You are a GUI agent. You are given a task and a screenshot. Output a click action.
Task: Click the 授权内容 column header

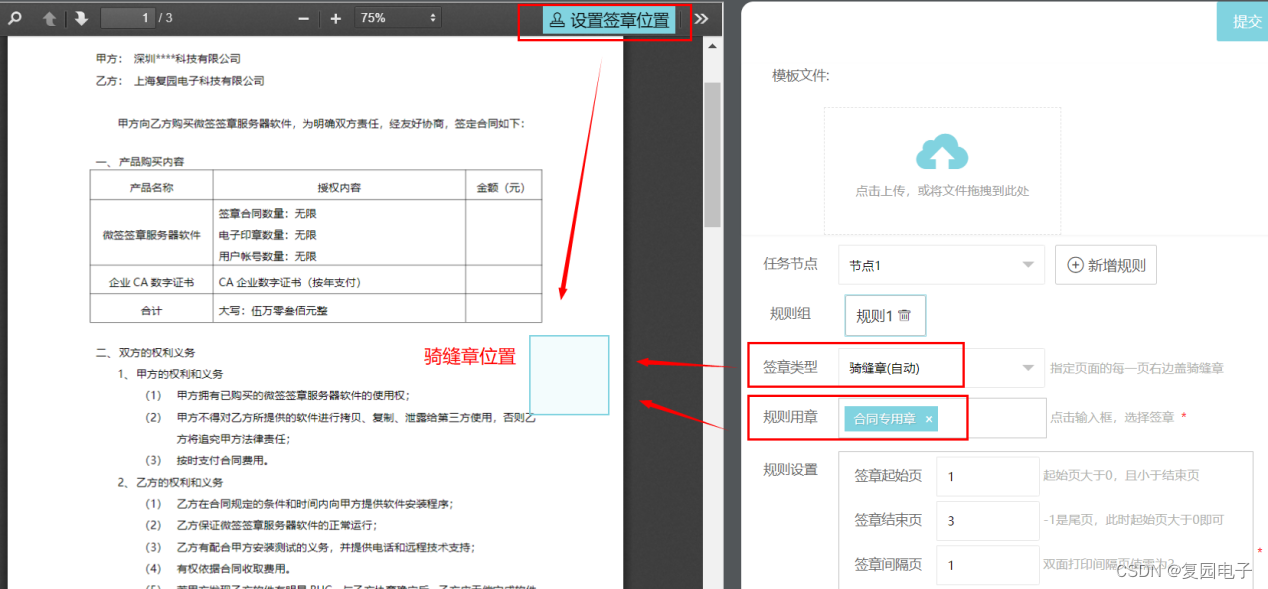point(339,187)
